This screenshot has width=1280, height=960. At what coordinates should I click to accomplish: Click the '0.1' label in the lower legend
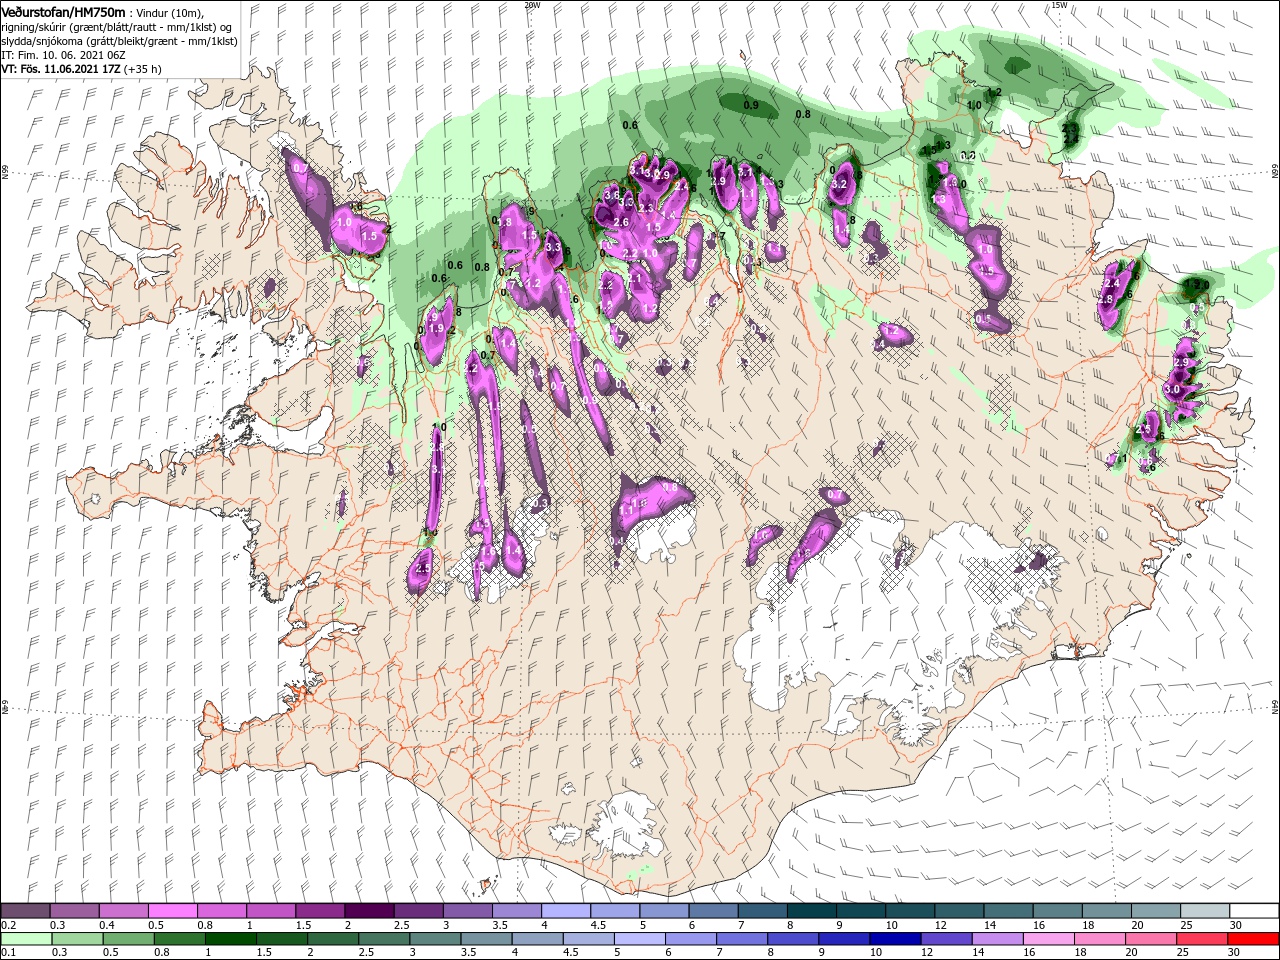click(x=9, y=953)
